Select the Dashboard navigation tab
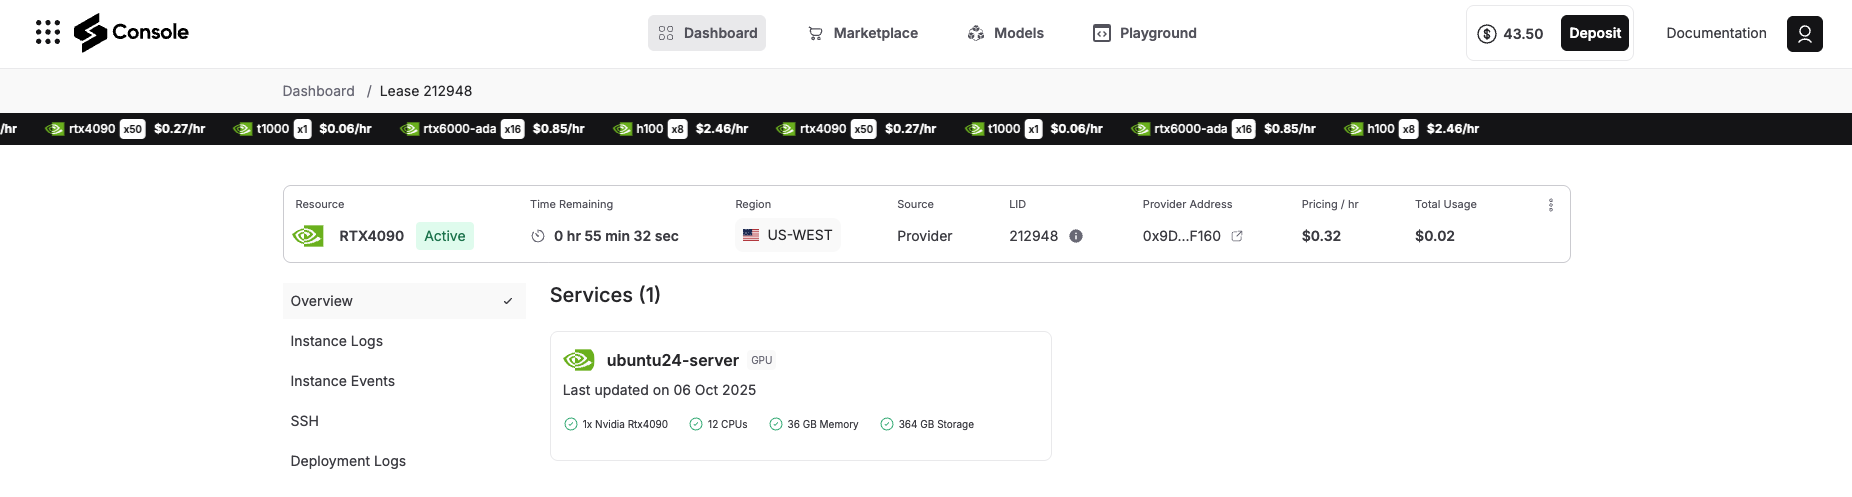 pos(707,33)
